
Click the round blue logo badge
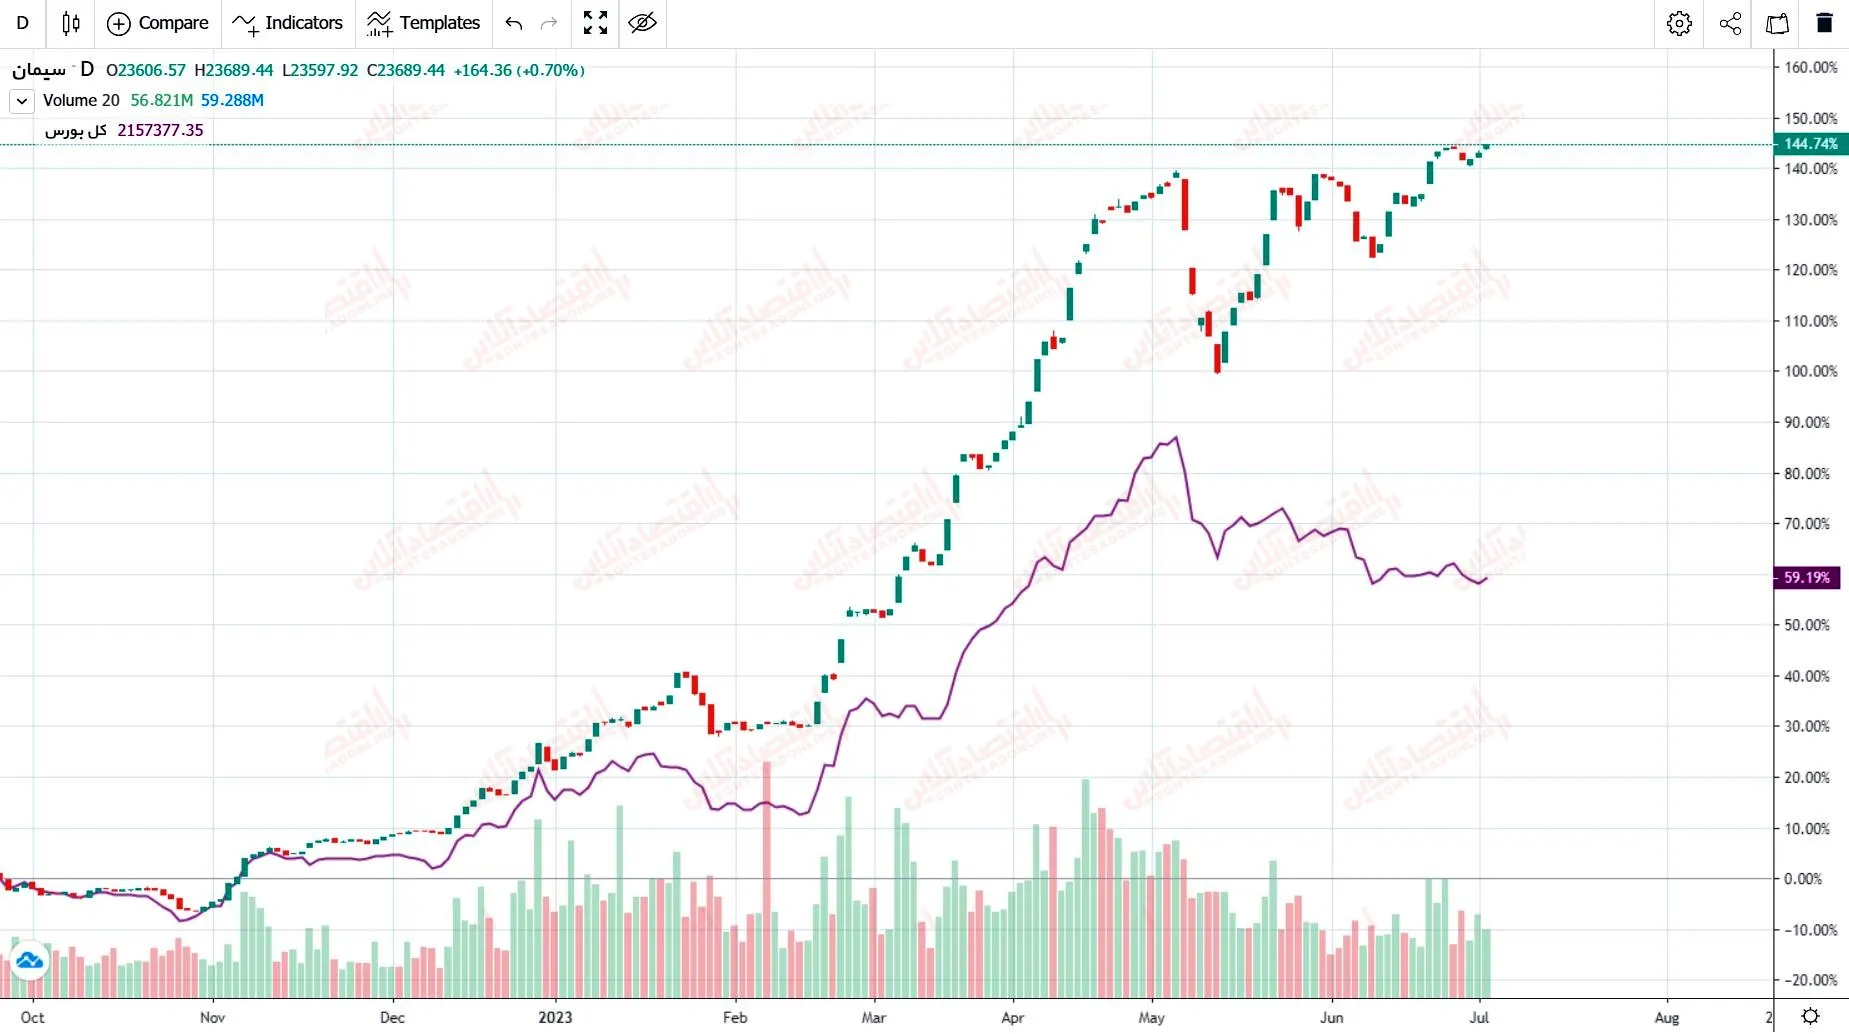pos(29,961)
